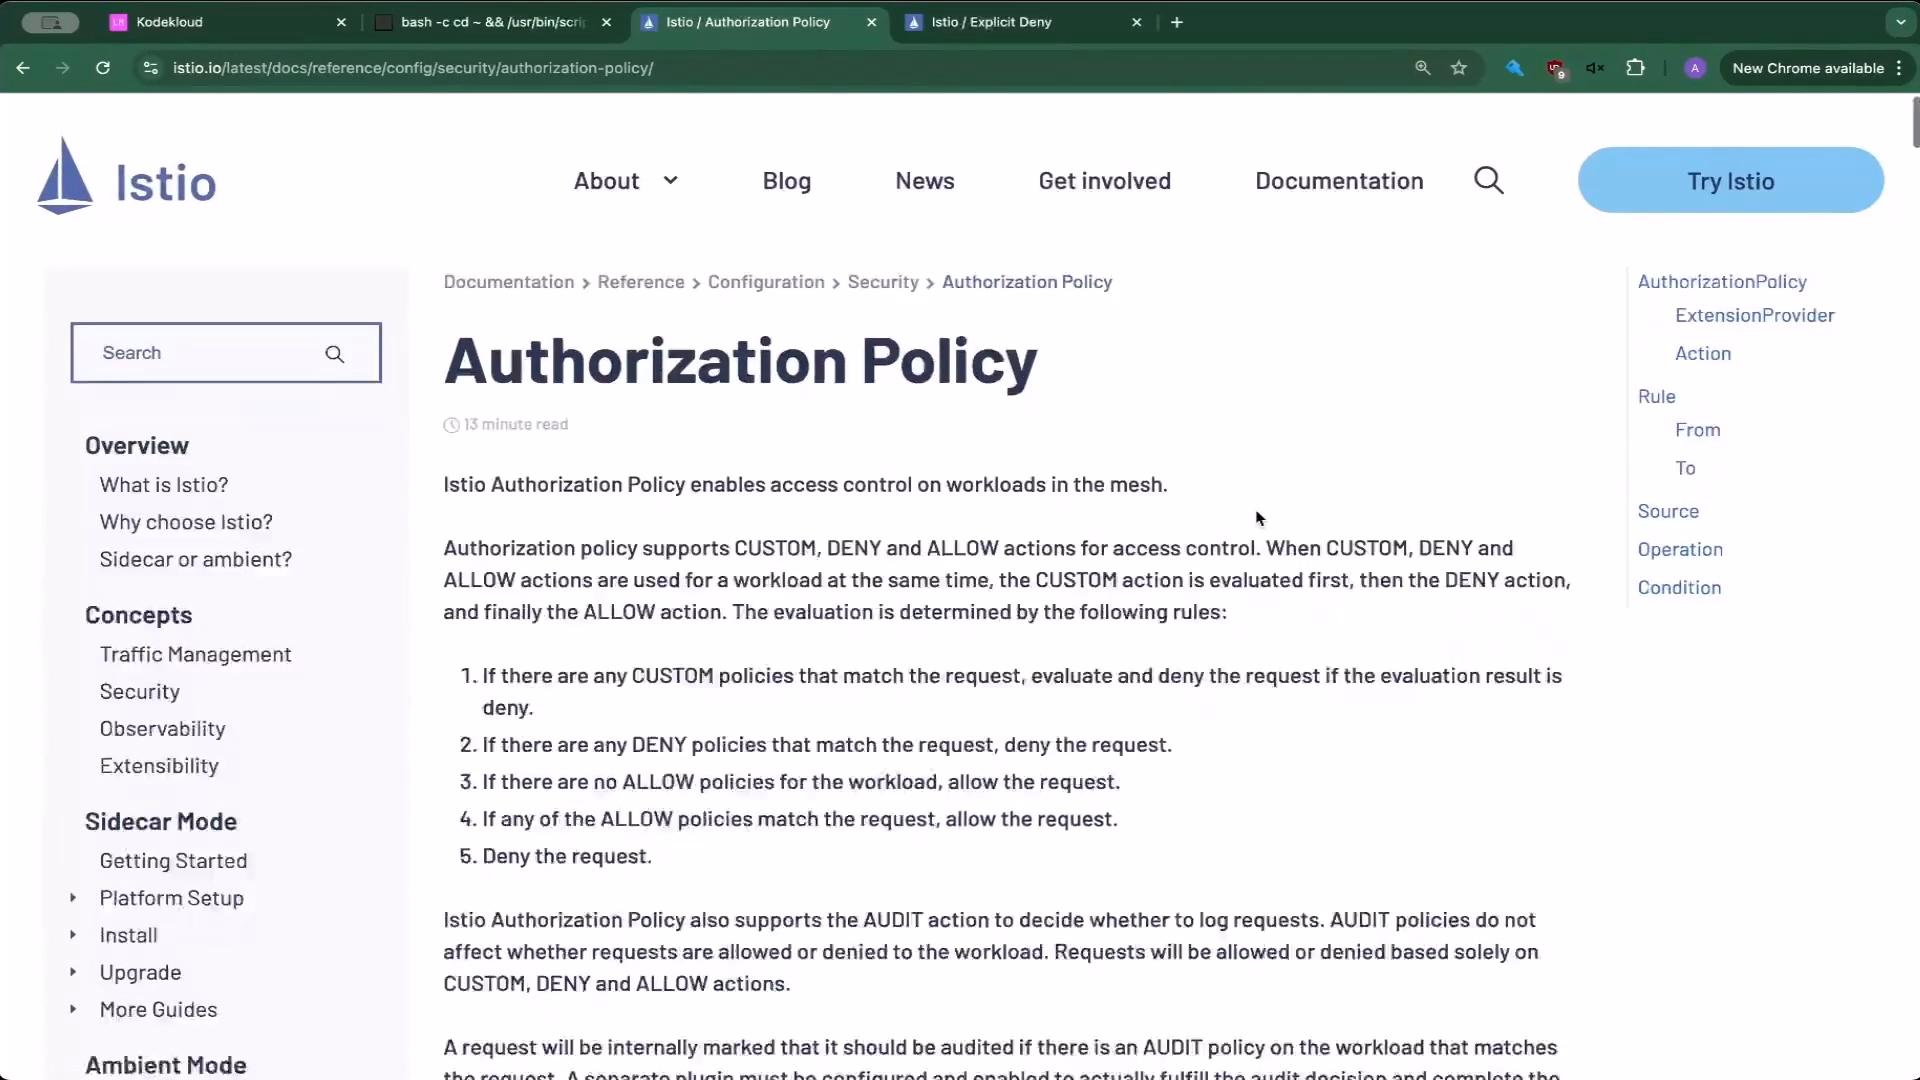Expand the Upgrade tree arrow
The image size is (1920, 1080).
pyautogui.click(x=73, y=972)
